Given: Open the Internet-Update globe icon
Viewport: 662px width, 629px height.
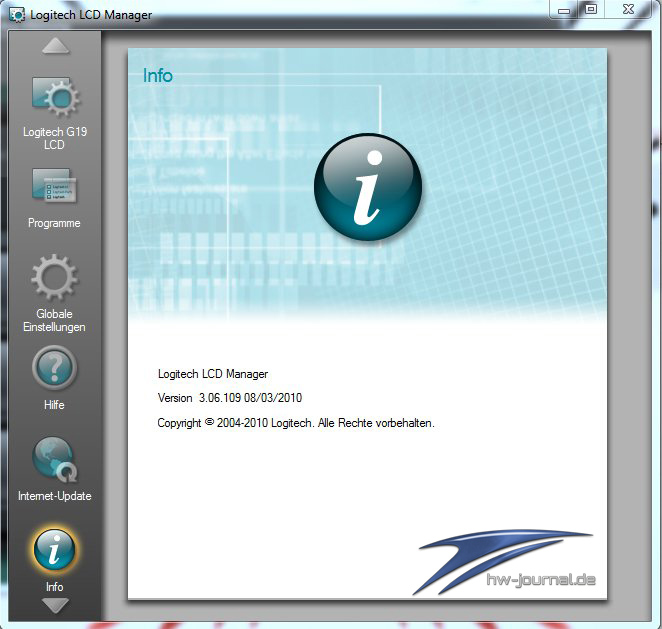Looking at the screenshot, I should [55, 460].
